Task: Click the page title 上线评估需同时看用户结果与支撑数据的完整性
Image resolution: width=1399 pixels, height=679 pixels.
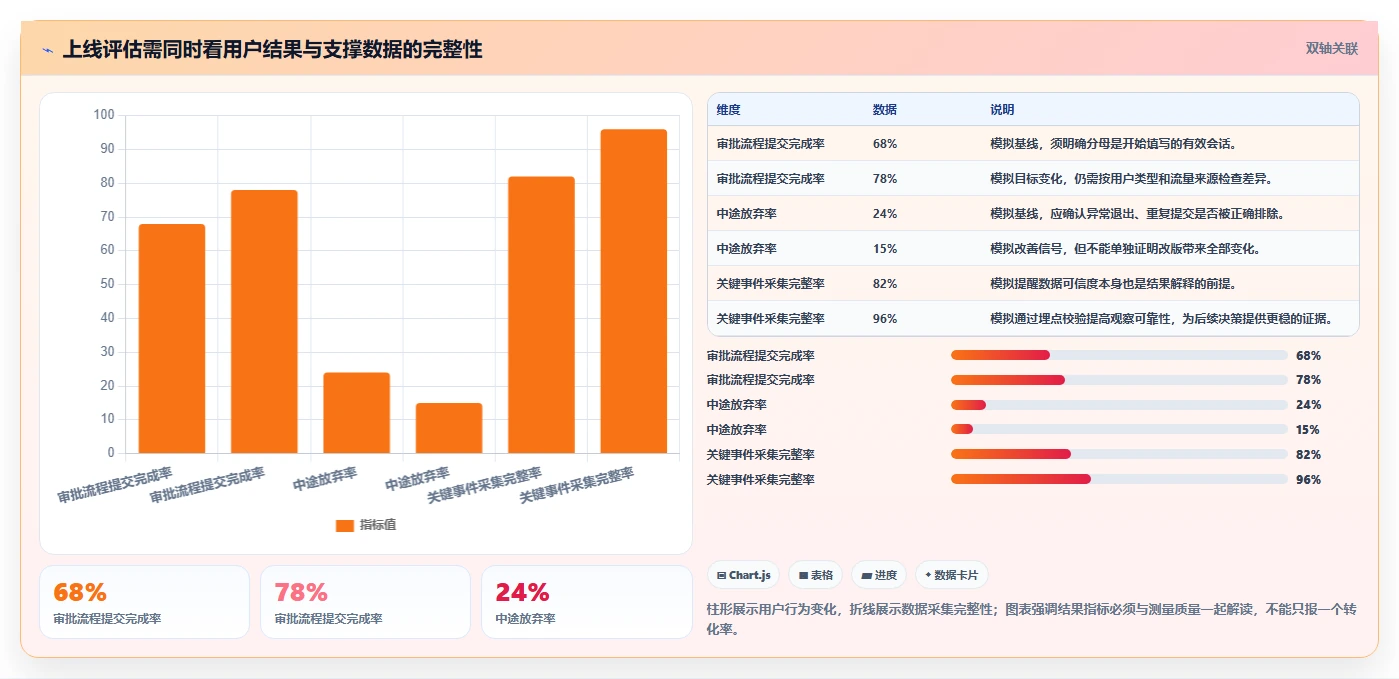Action: pyautogui.click(x=272, y=50)
